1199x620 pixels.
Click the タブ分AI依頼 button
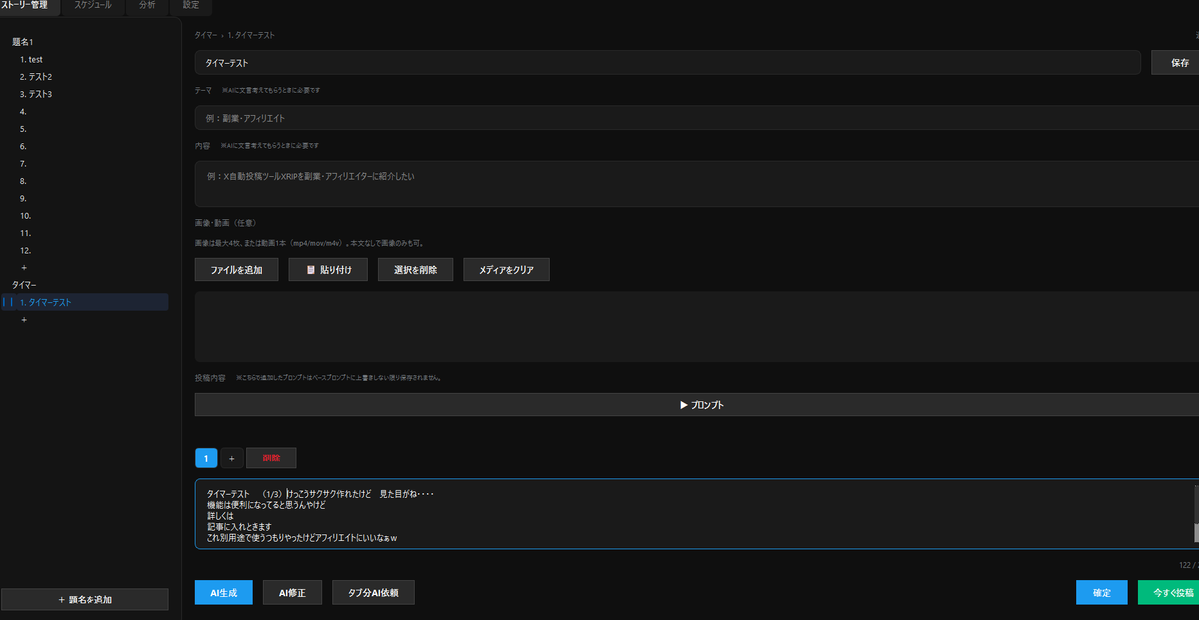tap(373, 592)
